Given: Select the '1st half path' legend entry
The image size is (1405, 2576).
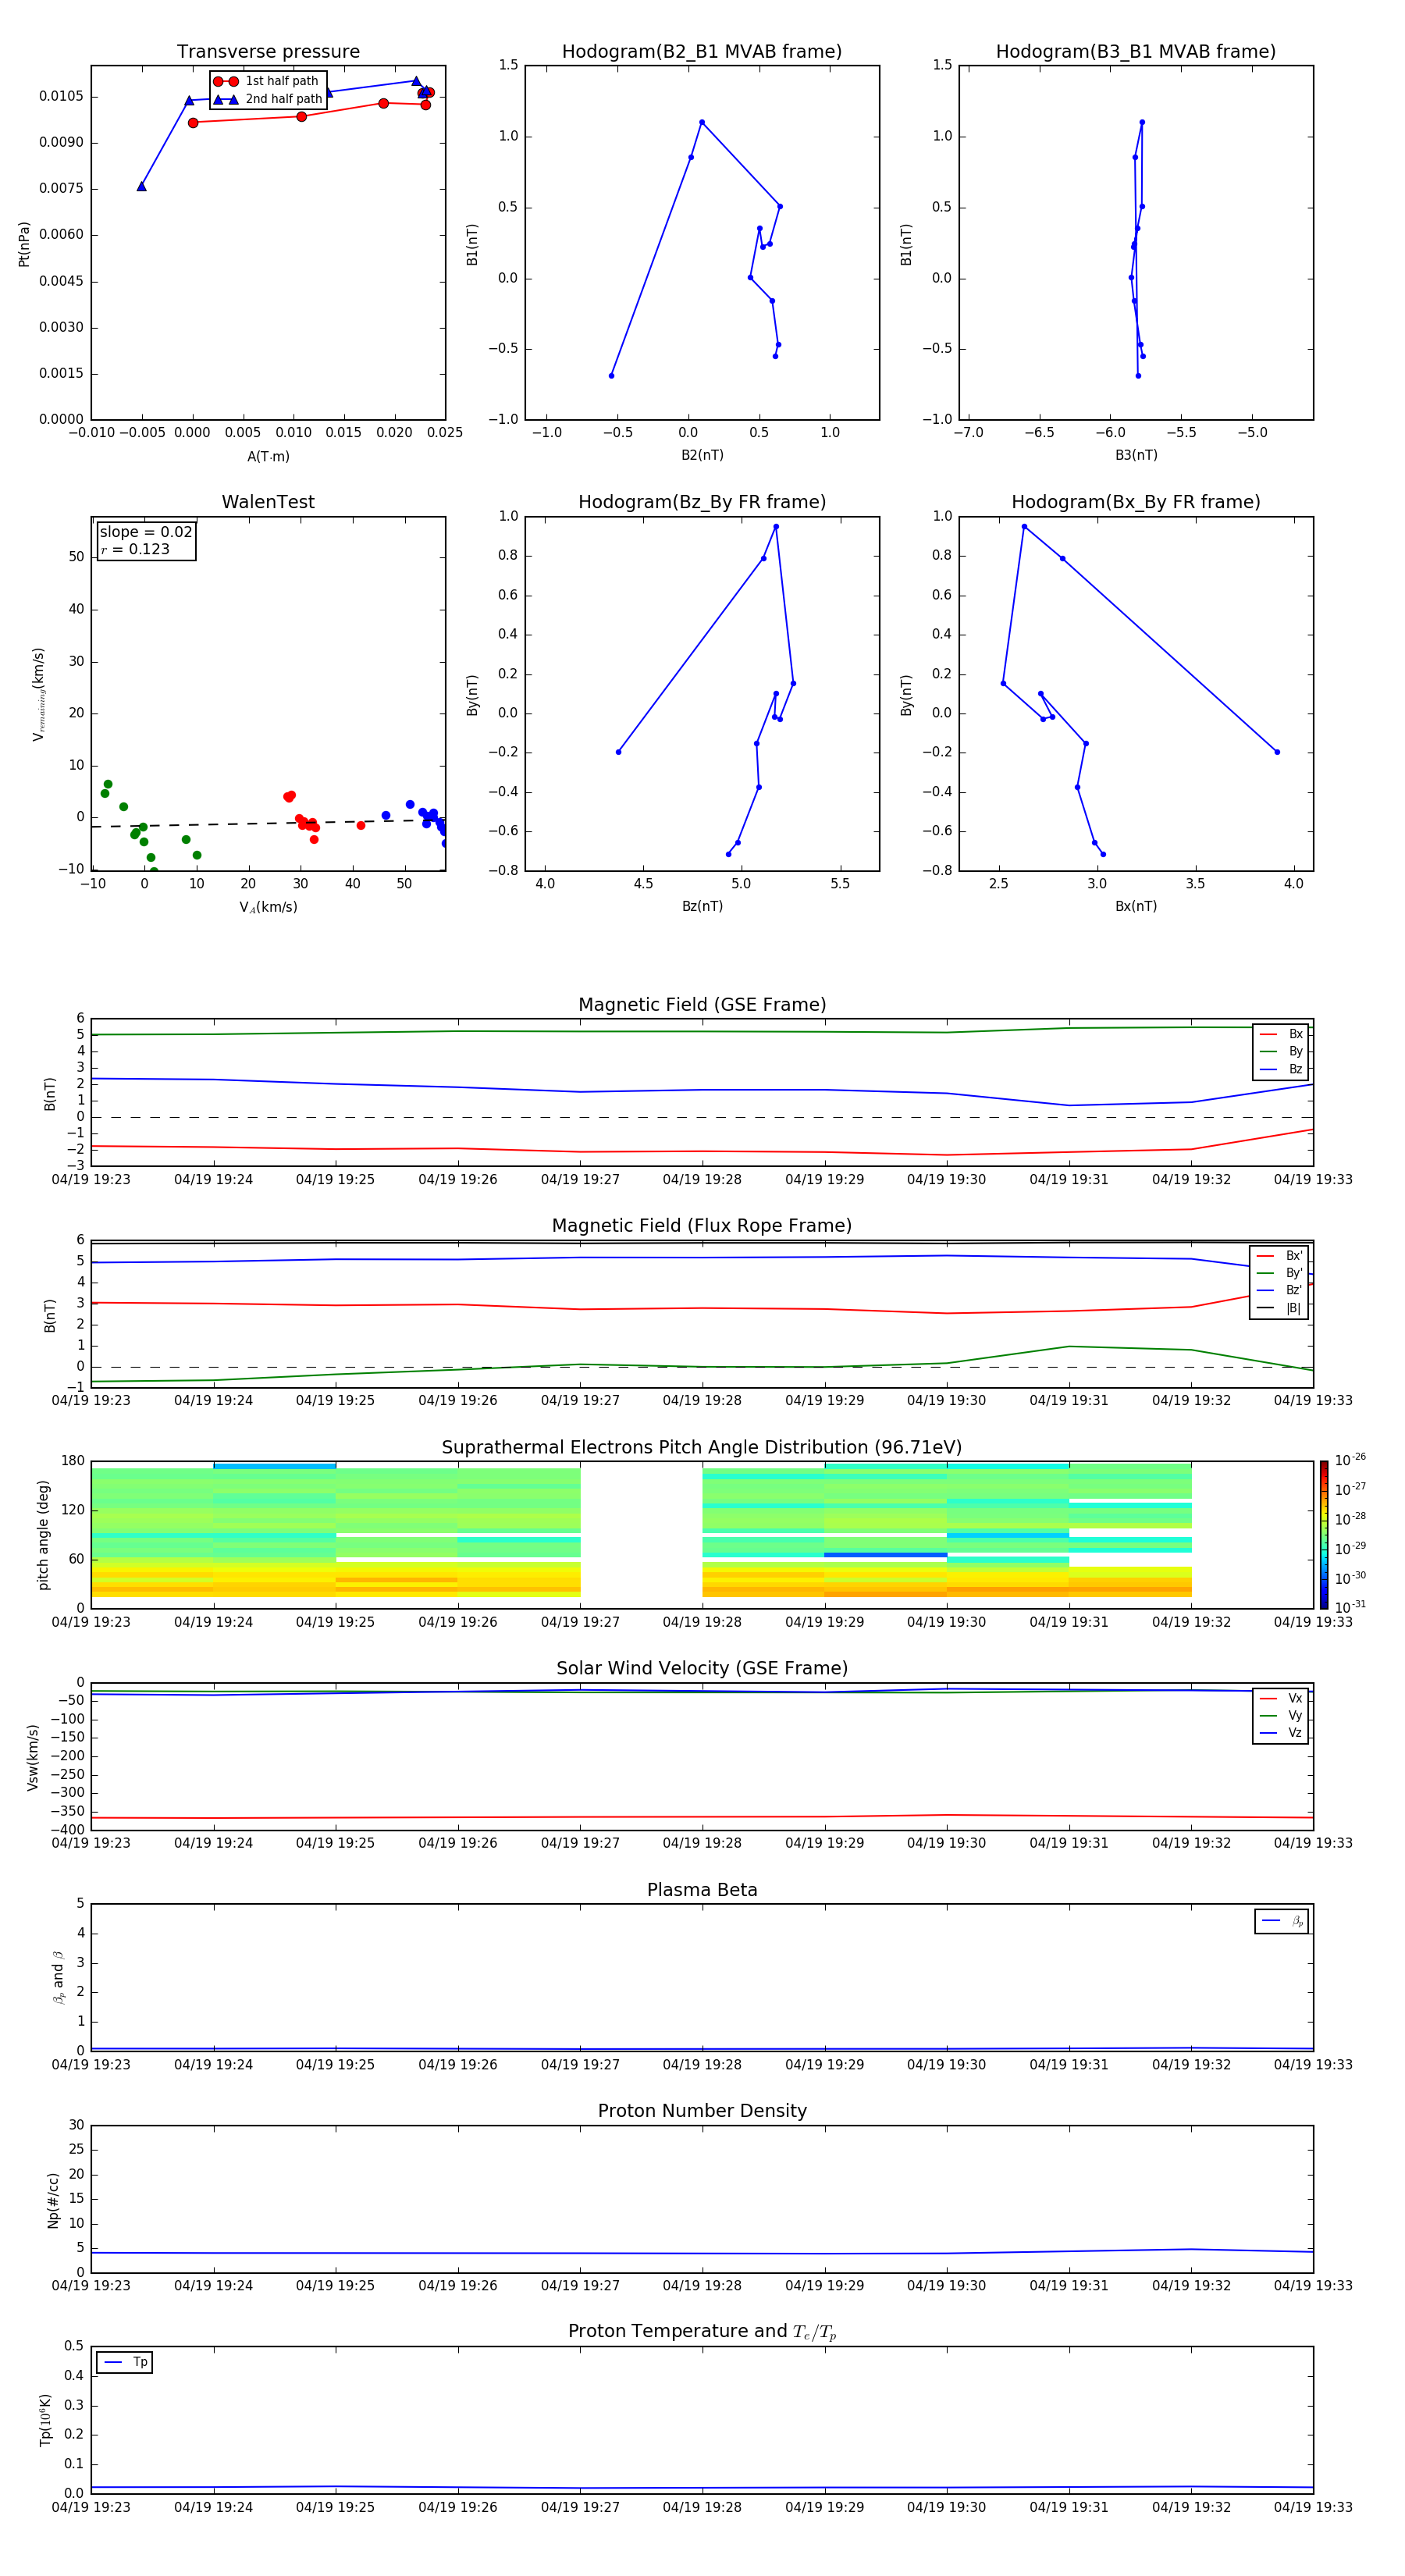Looking at the screenshot, I should pyautogui.click(x=267, y=81).
